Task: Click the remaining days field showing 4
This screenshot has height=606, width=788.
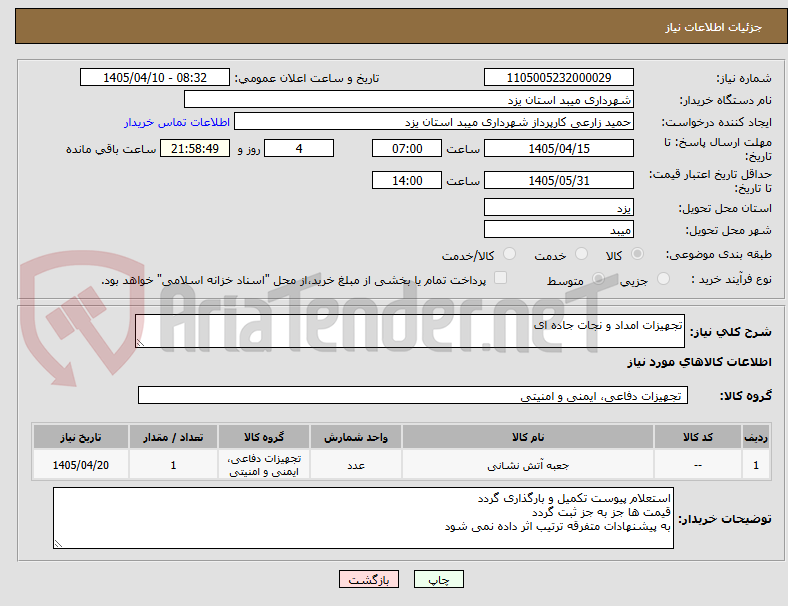Action: coord(299,148)
